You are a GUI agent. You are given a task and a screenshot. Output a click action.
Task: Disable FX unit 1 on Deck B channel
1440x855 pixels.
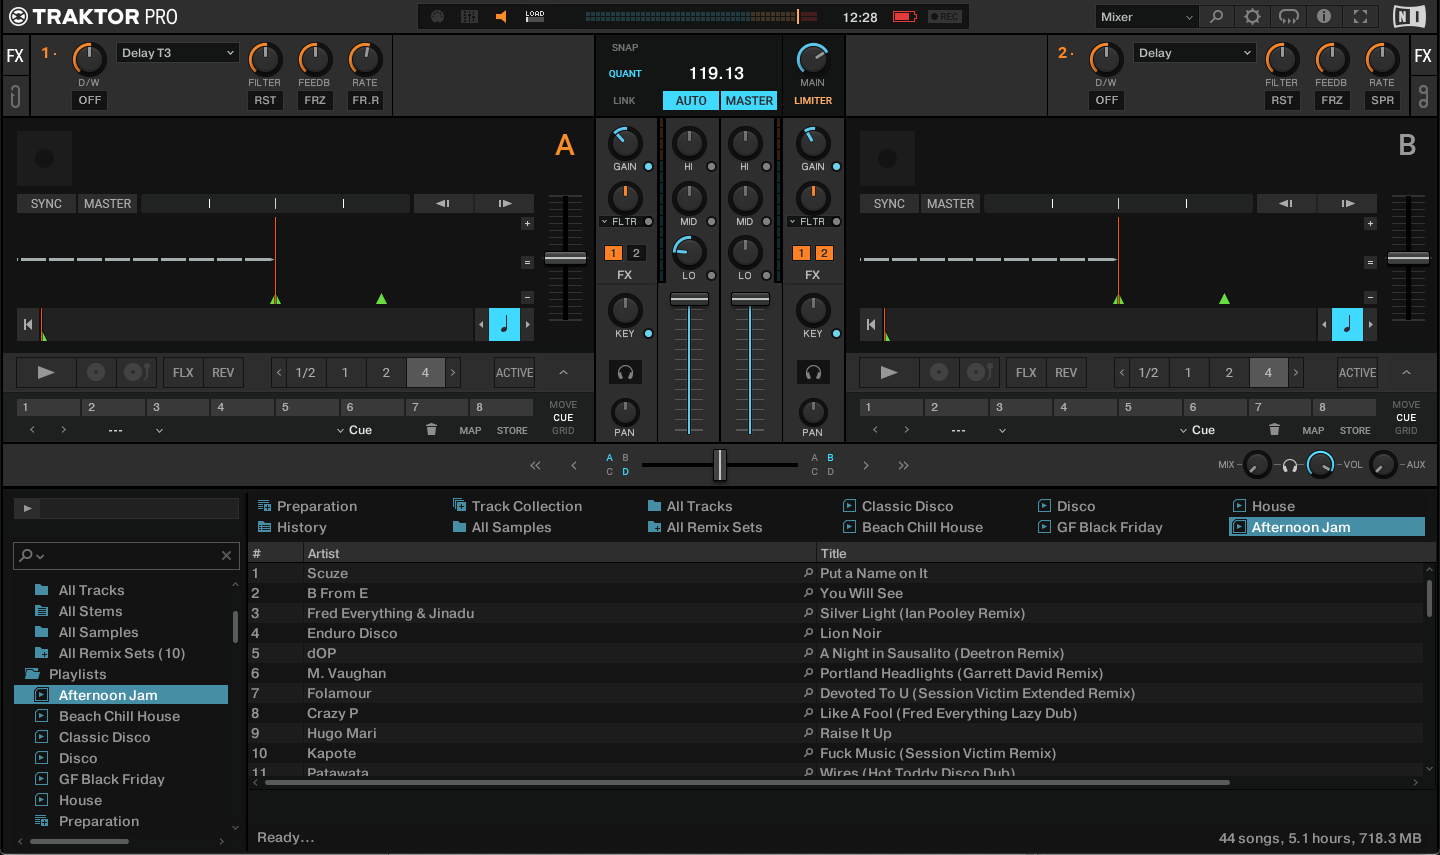click(x=801, y=253)
